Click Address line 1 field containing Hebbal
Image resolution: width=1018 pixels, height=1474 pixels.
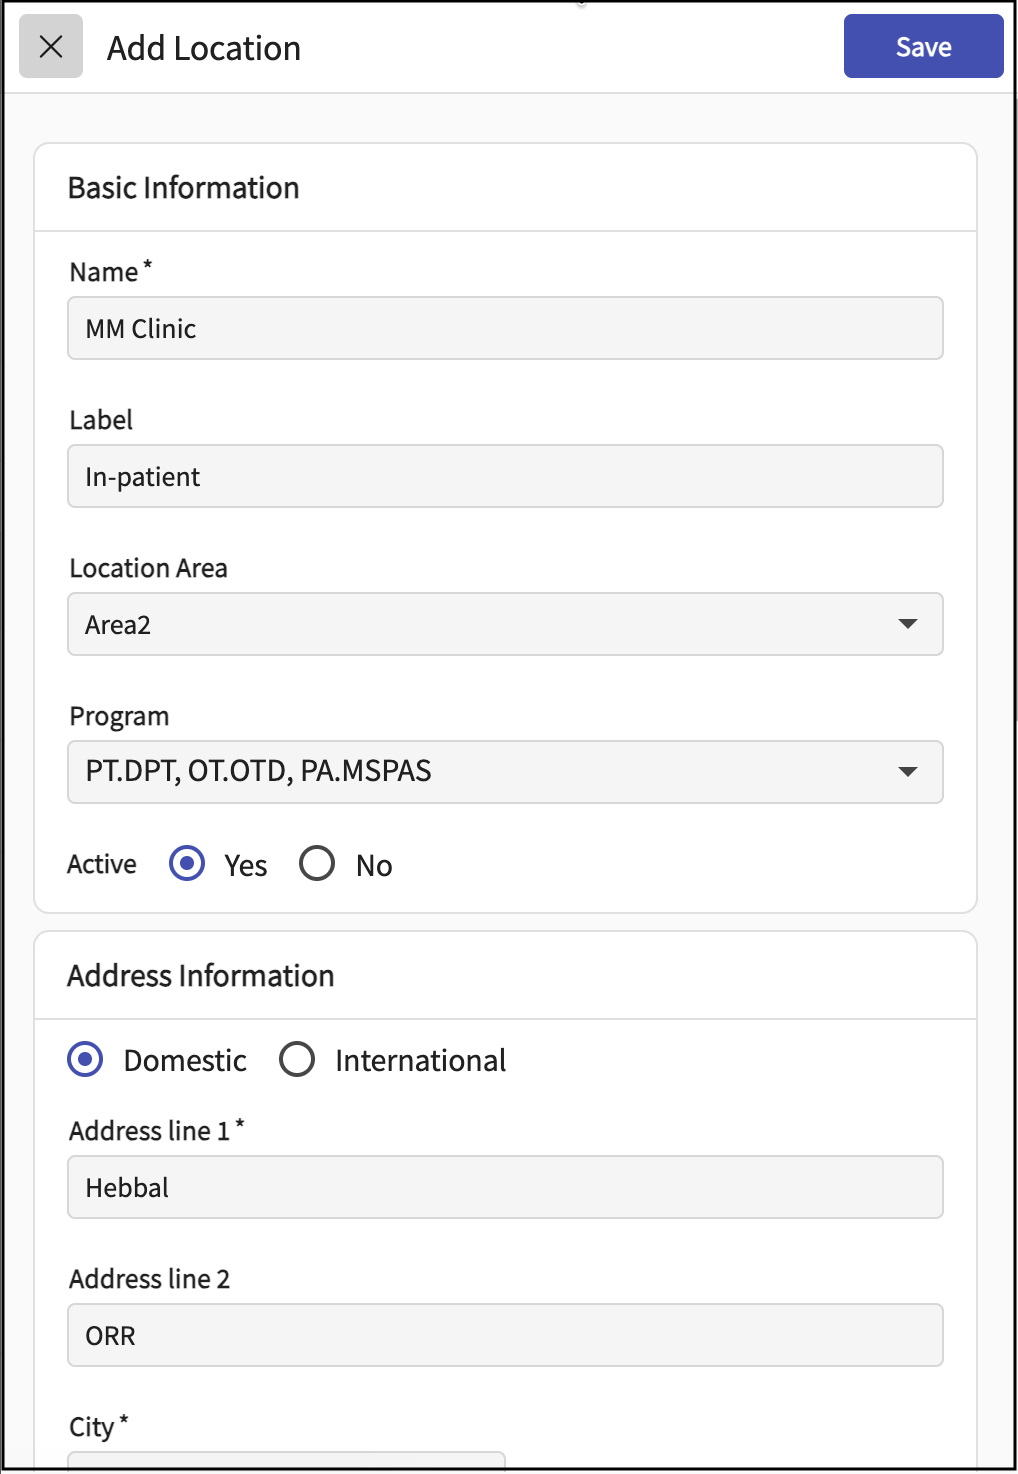point(505,1187)
